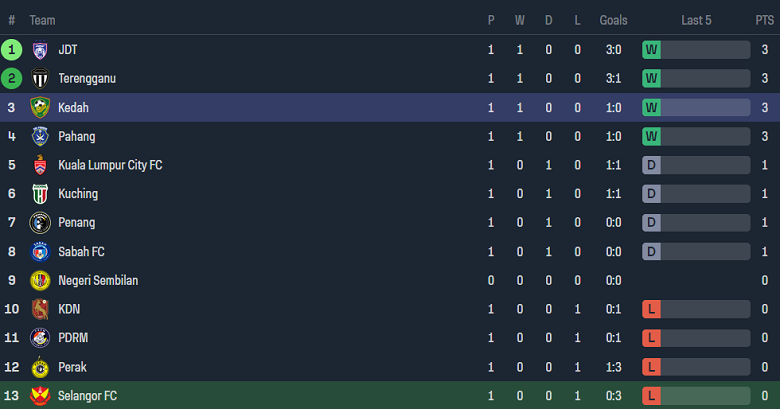Sort table by PTS column header
The width and height of the screenshot is (780, 409).
point(764,20)
